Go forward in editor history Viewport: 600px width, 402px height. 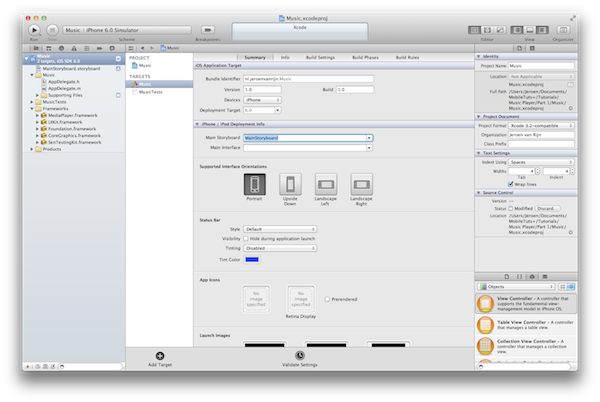152,48
